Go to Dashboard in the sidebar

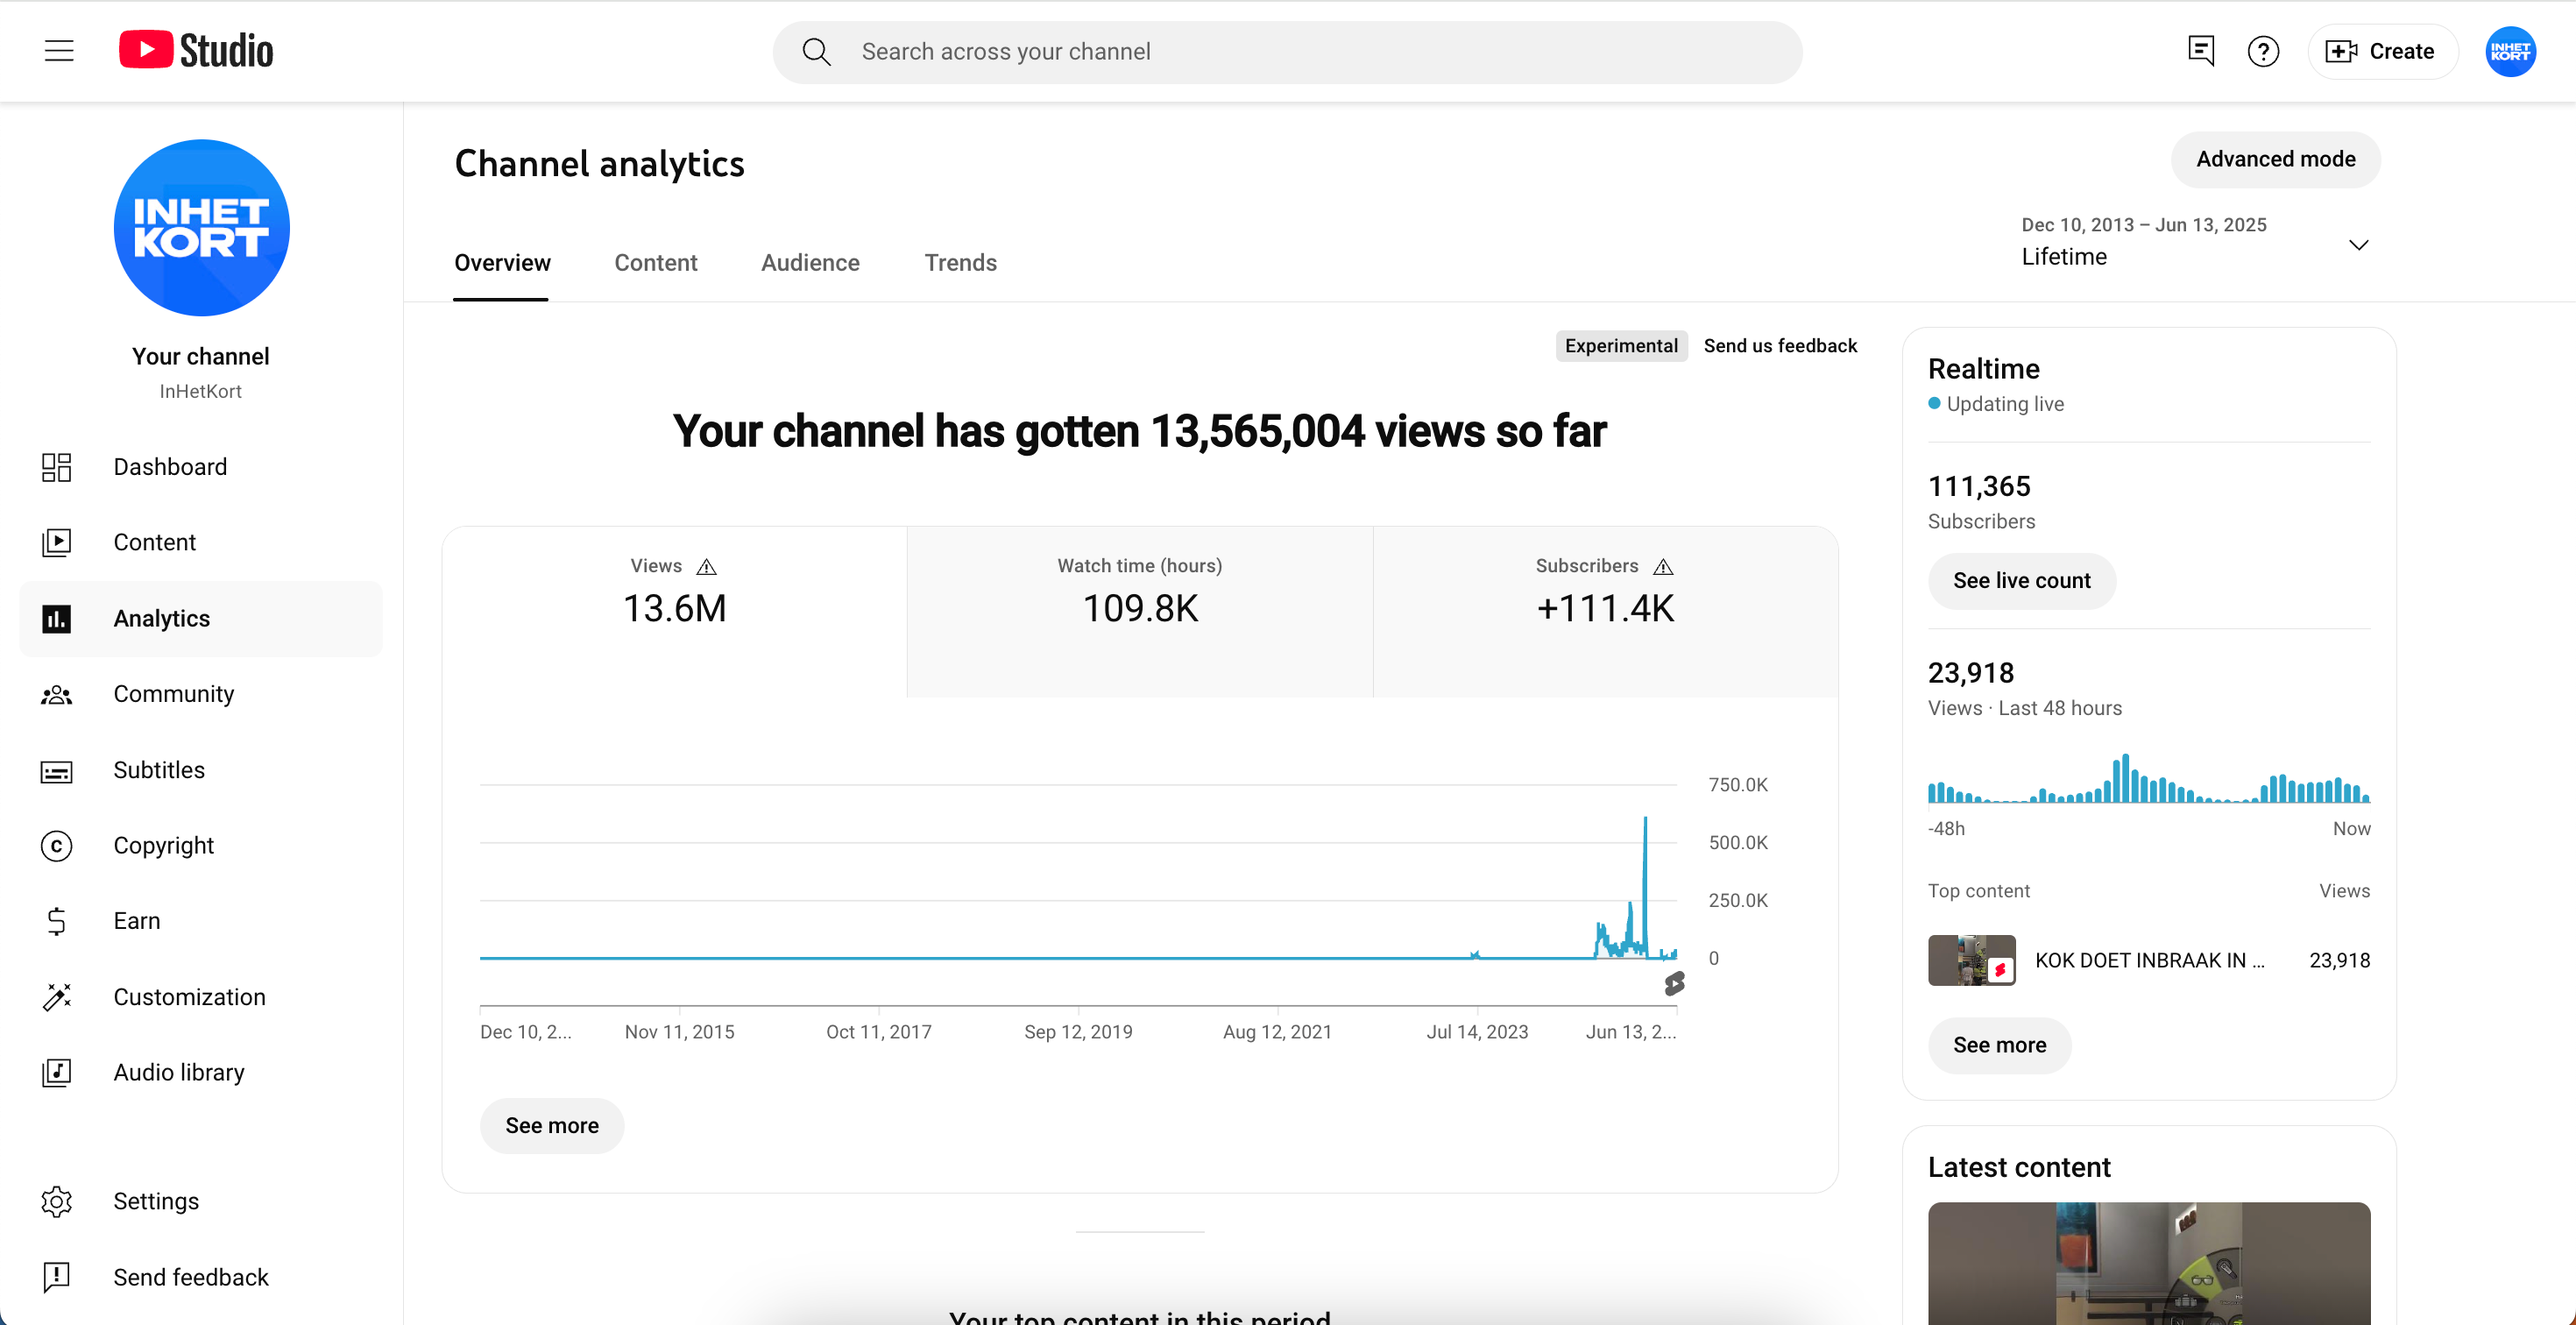click(201, 467)
